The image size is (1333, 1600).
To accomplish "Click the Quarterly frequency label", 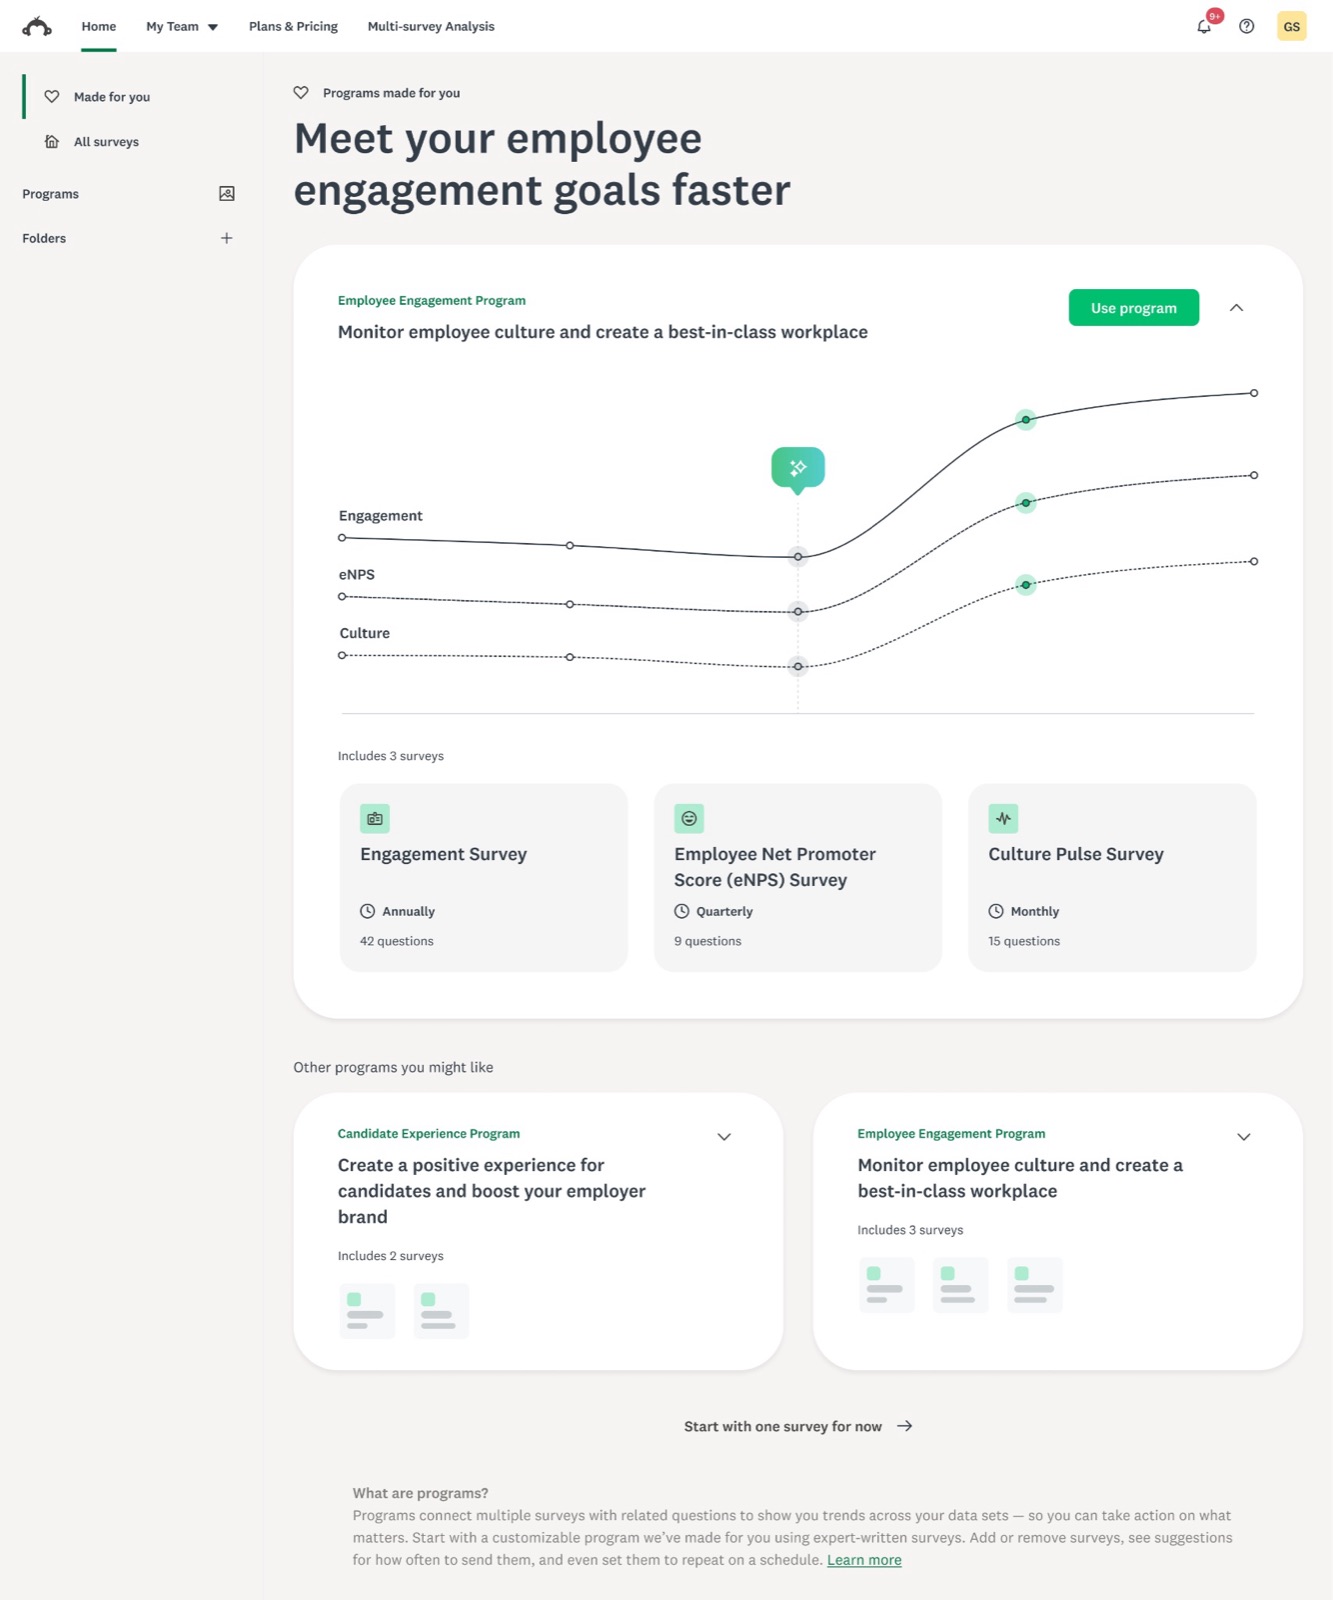I will pos(724,911).
